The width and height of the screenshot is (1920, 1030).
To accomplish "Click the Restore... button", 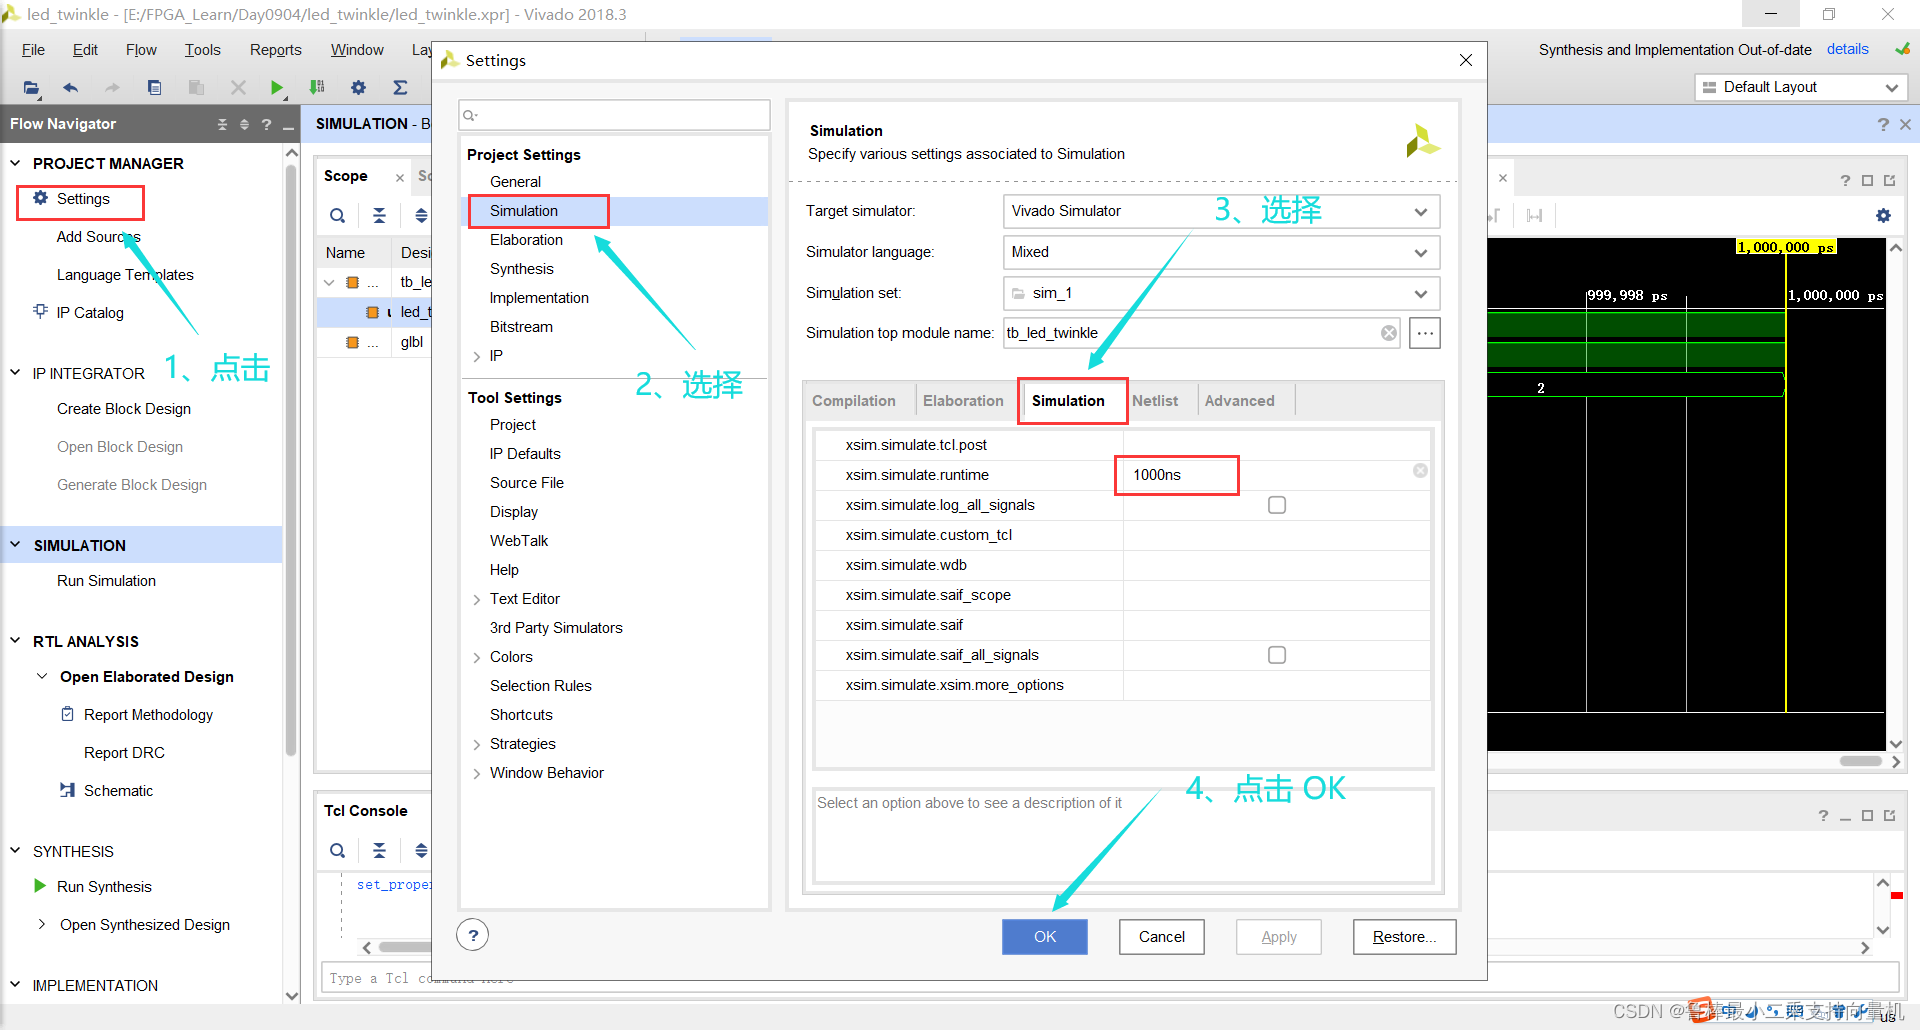I will tap(1404, 937).
